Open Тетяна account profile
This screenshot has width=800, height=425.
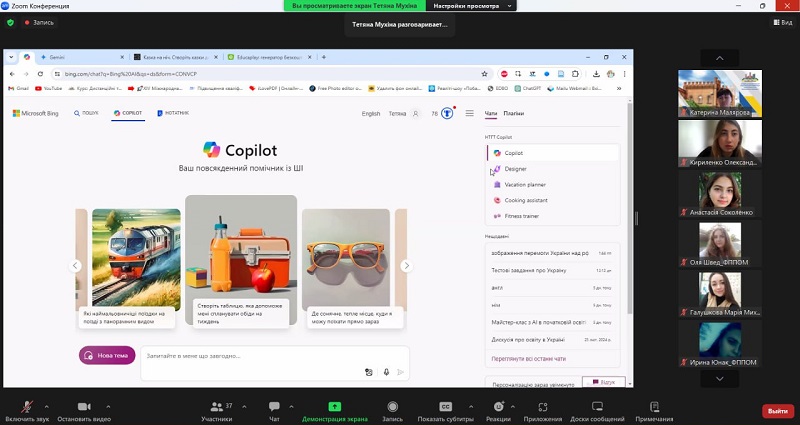pyautogui.click(x=404, y=114)
